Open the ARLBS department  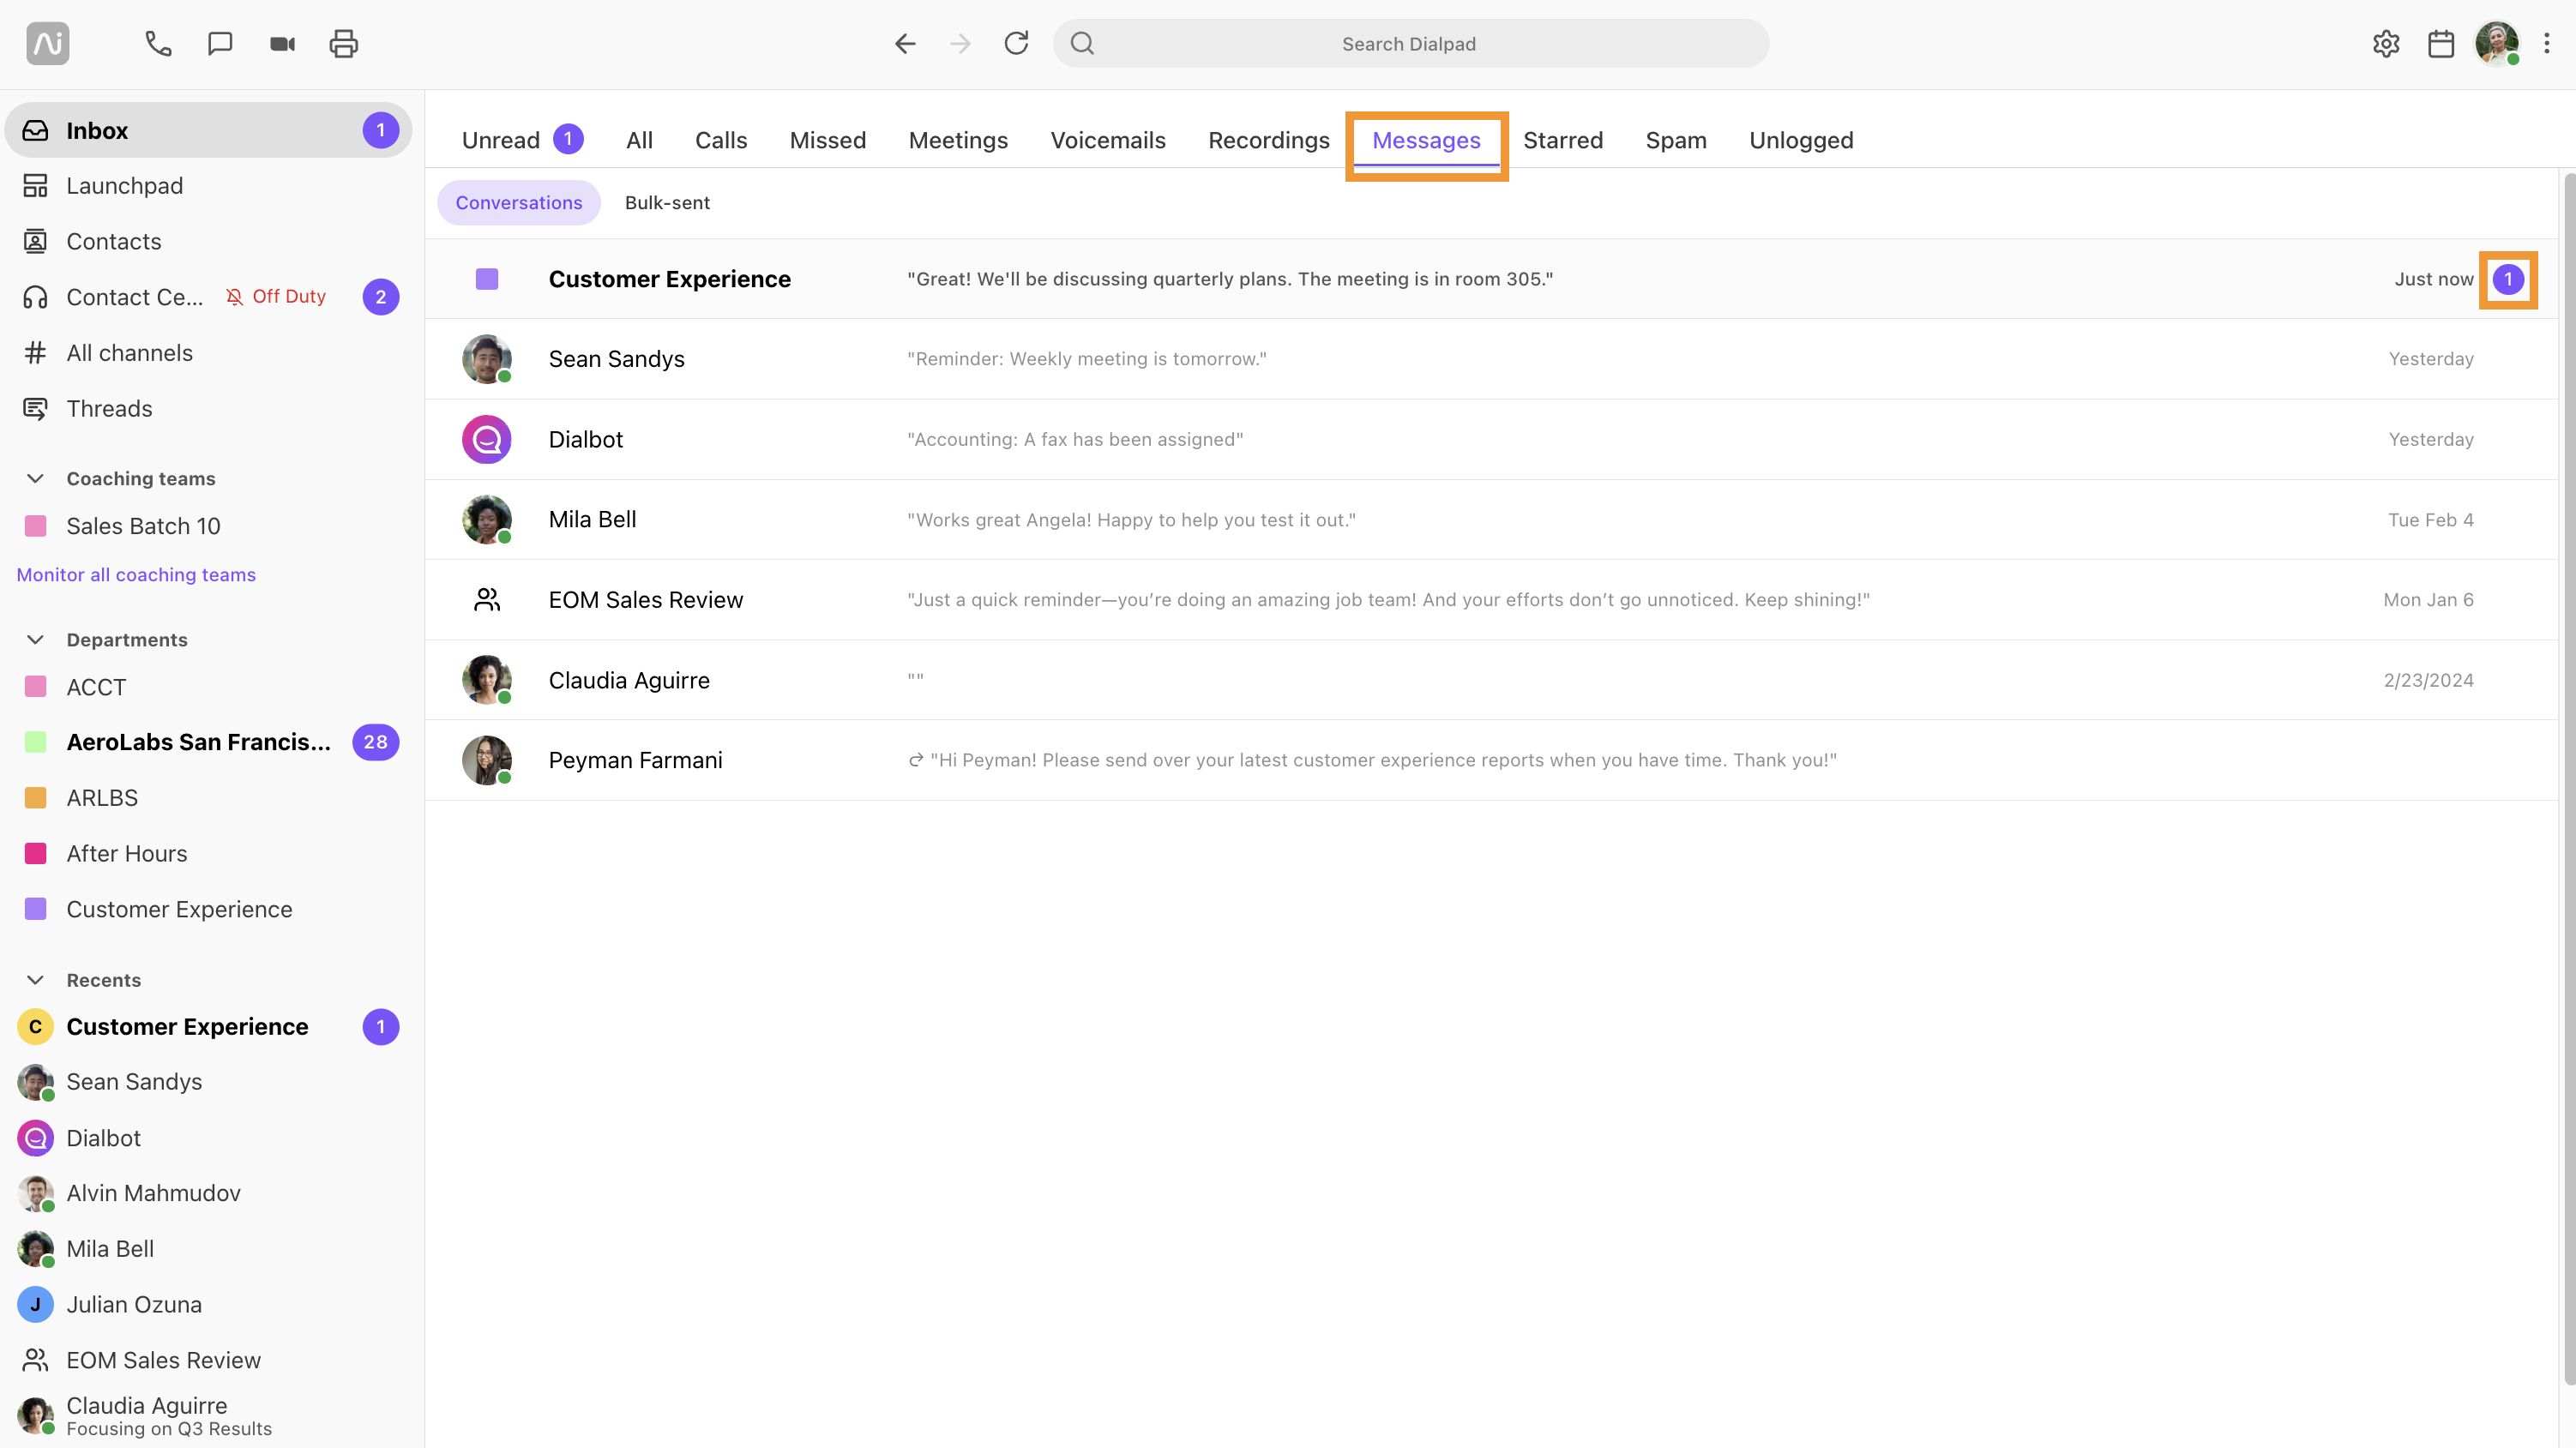208,798
